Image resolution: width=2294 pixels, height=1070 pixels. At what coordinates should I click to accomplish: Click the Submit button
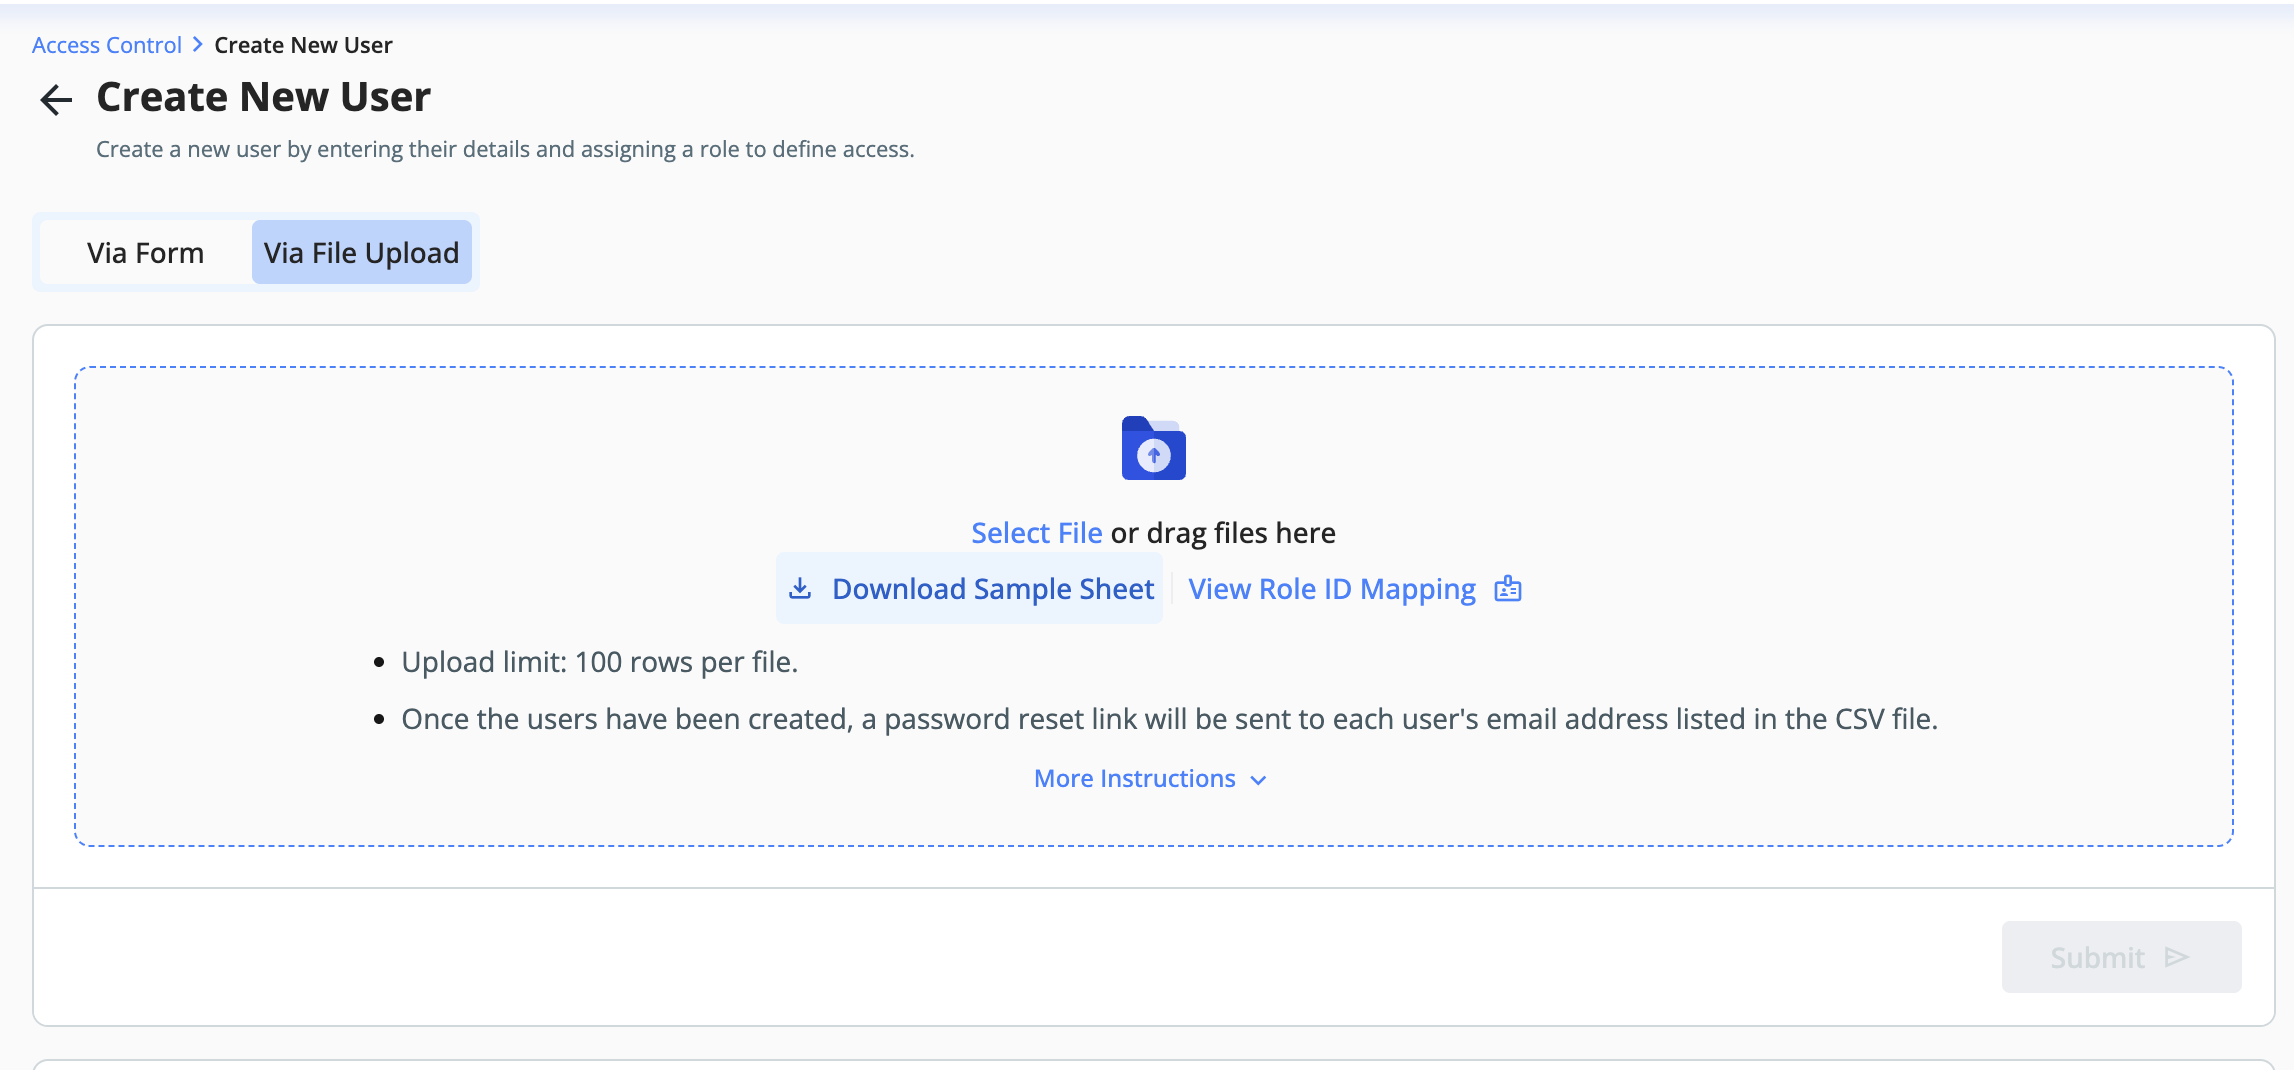coord(2121,957)
